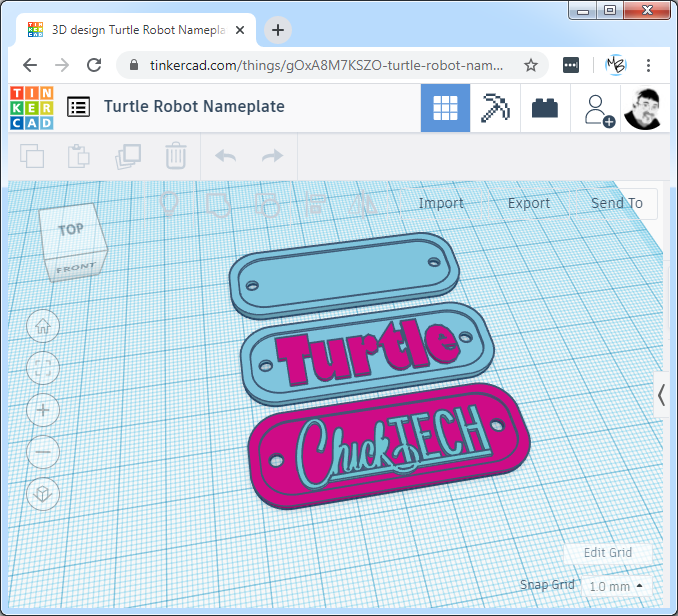Reload the Tinkercad page

pyautogui.click(x=94, y=65)
